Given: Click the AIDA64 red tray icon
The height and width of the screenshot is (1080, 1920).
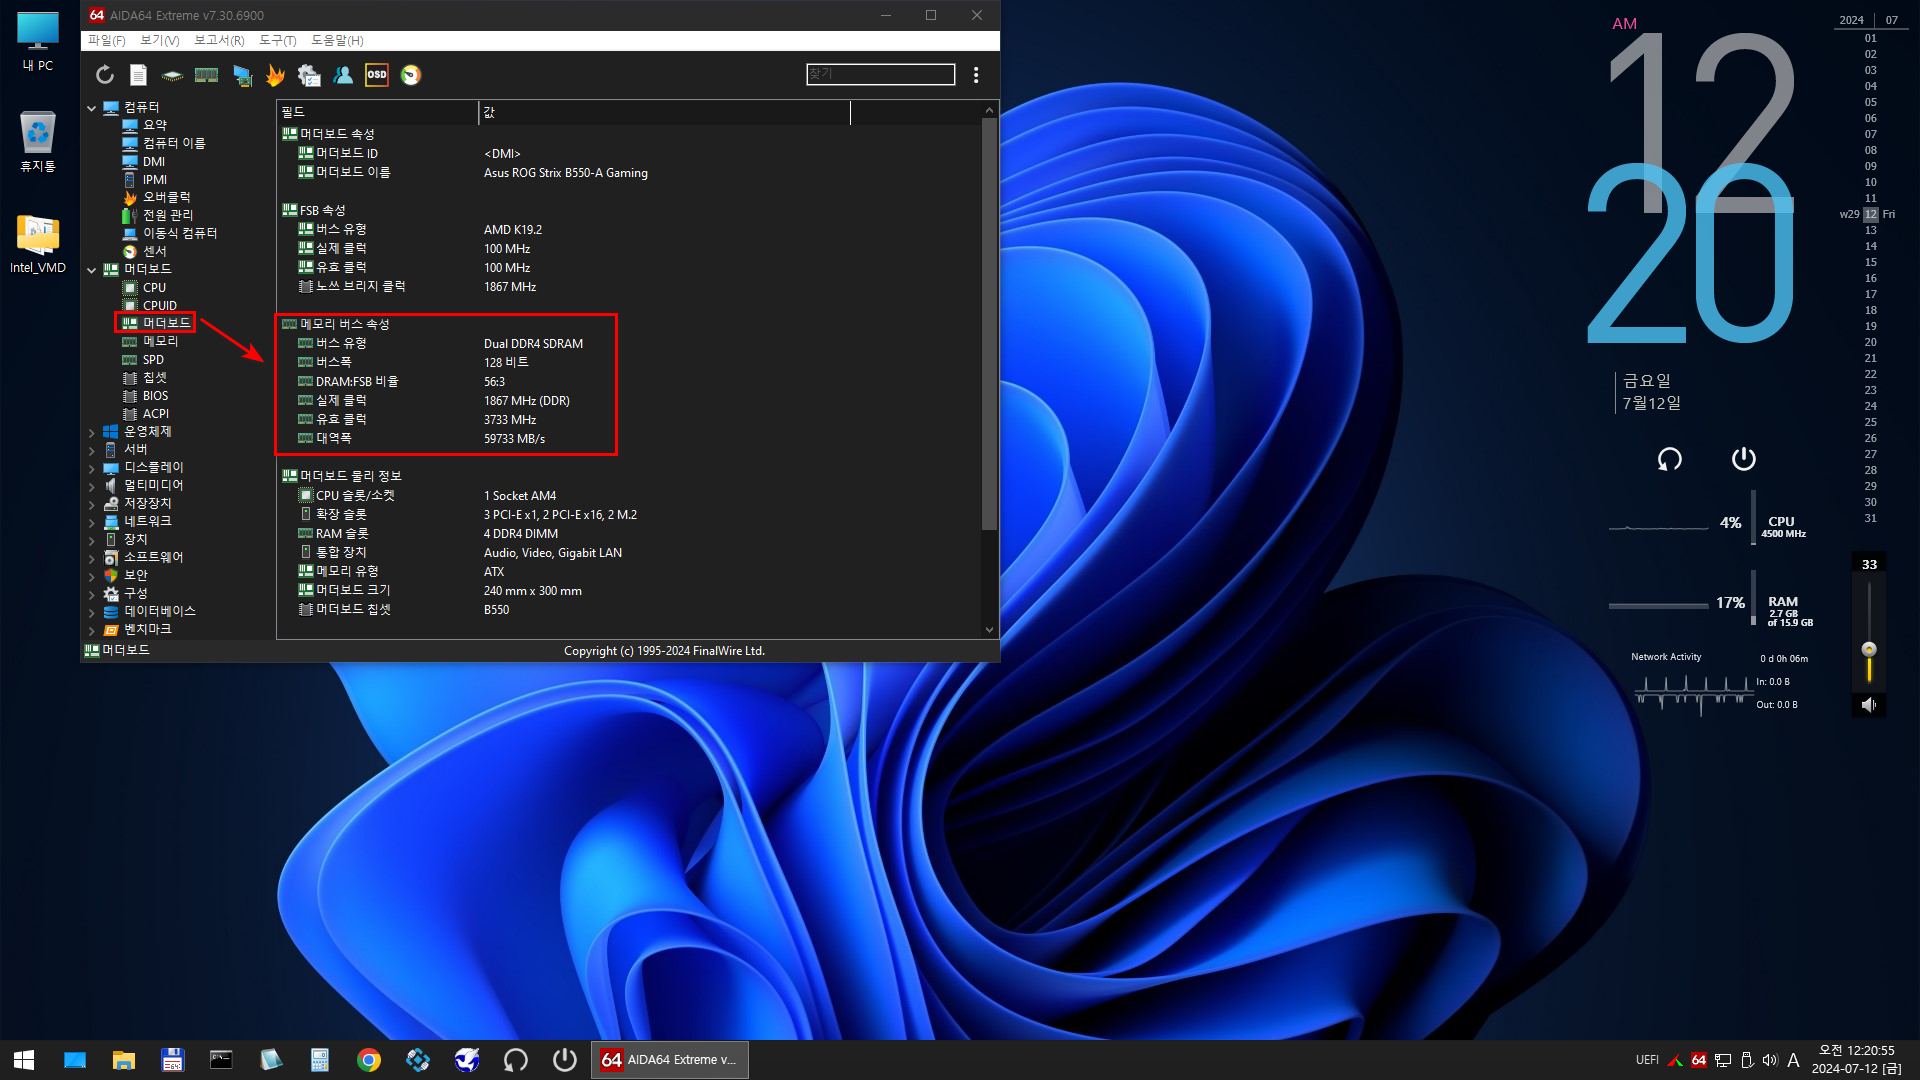Looking at the screenshot, I should tap(1699, 1060).
